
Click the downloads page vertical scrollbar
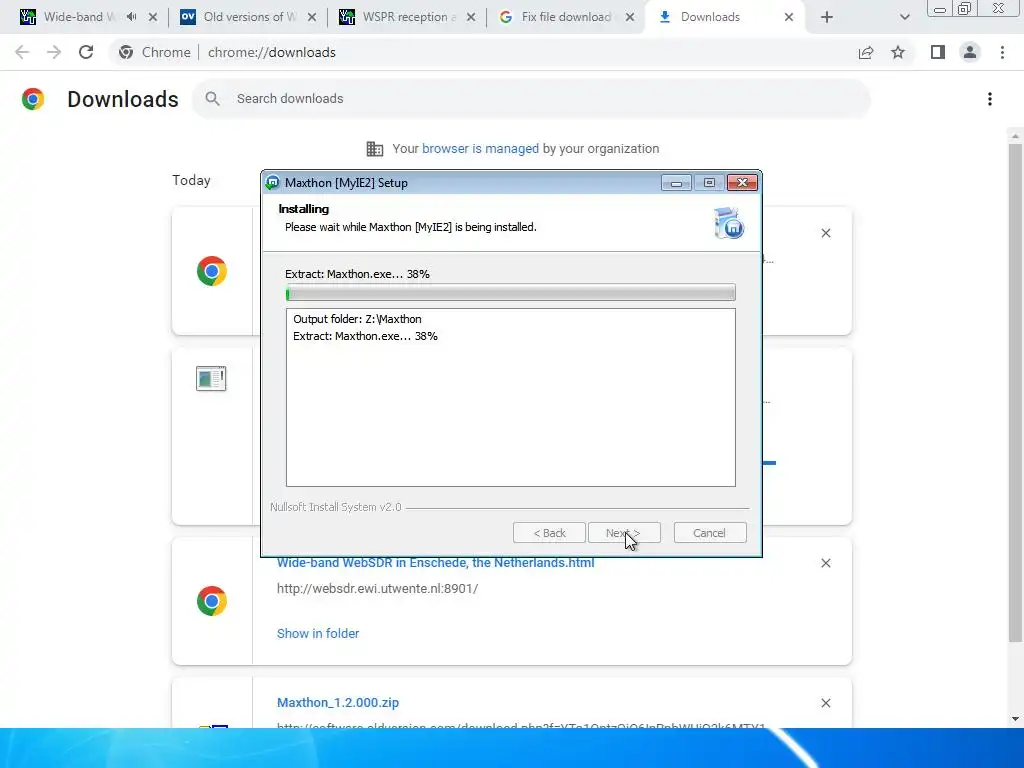[1015, 392]
